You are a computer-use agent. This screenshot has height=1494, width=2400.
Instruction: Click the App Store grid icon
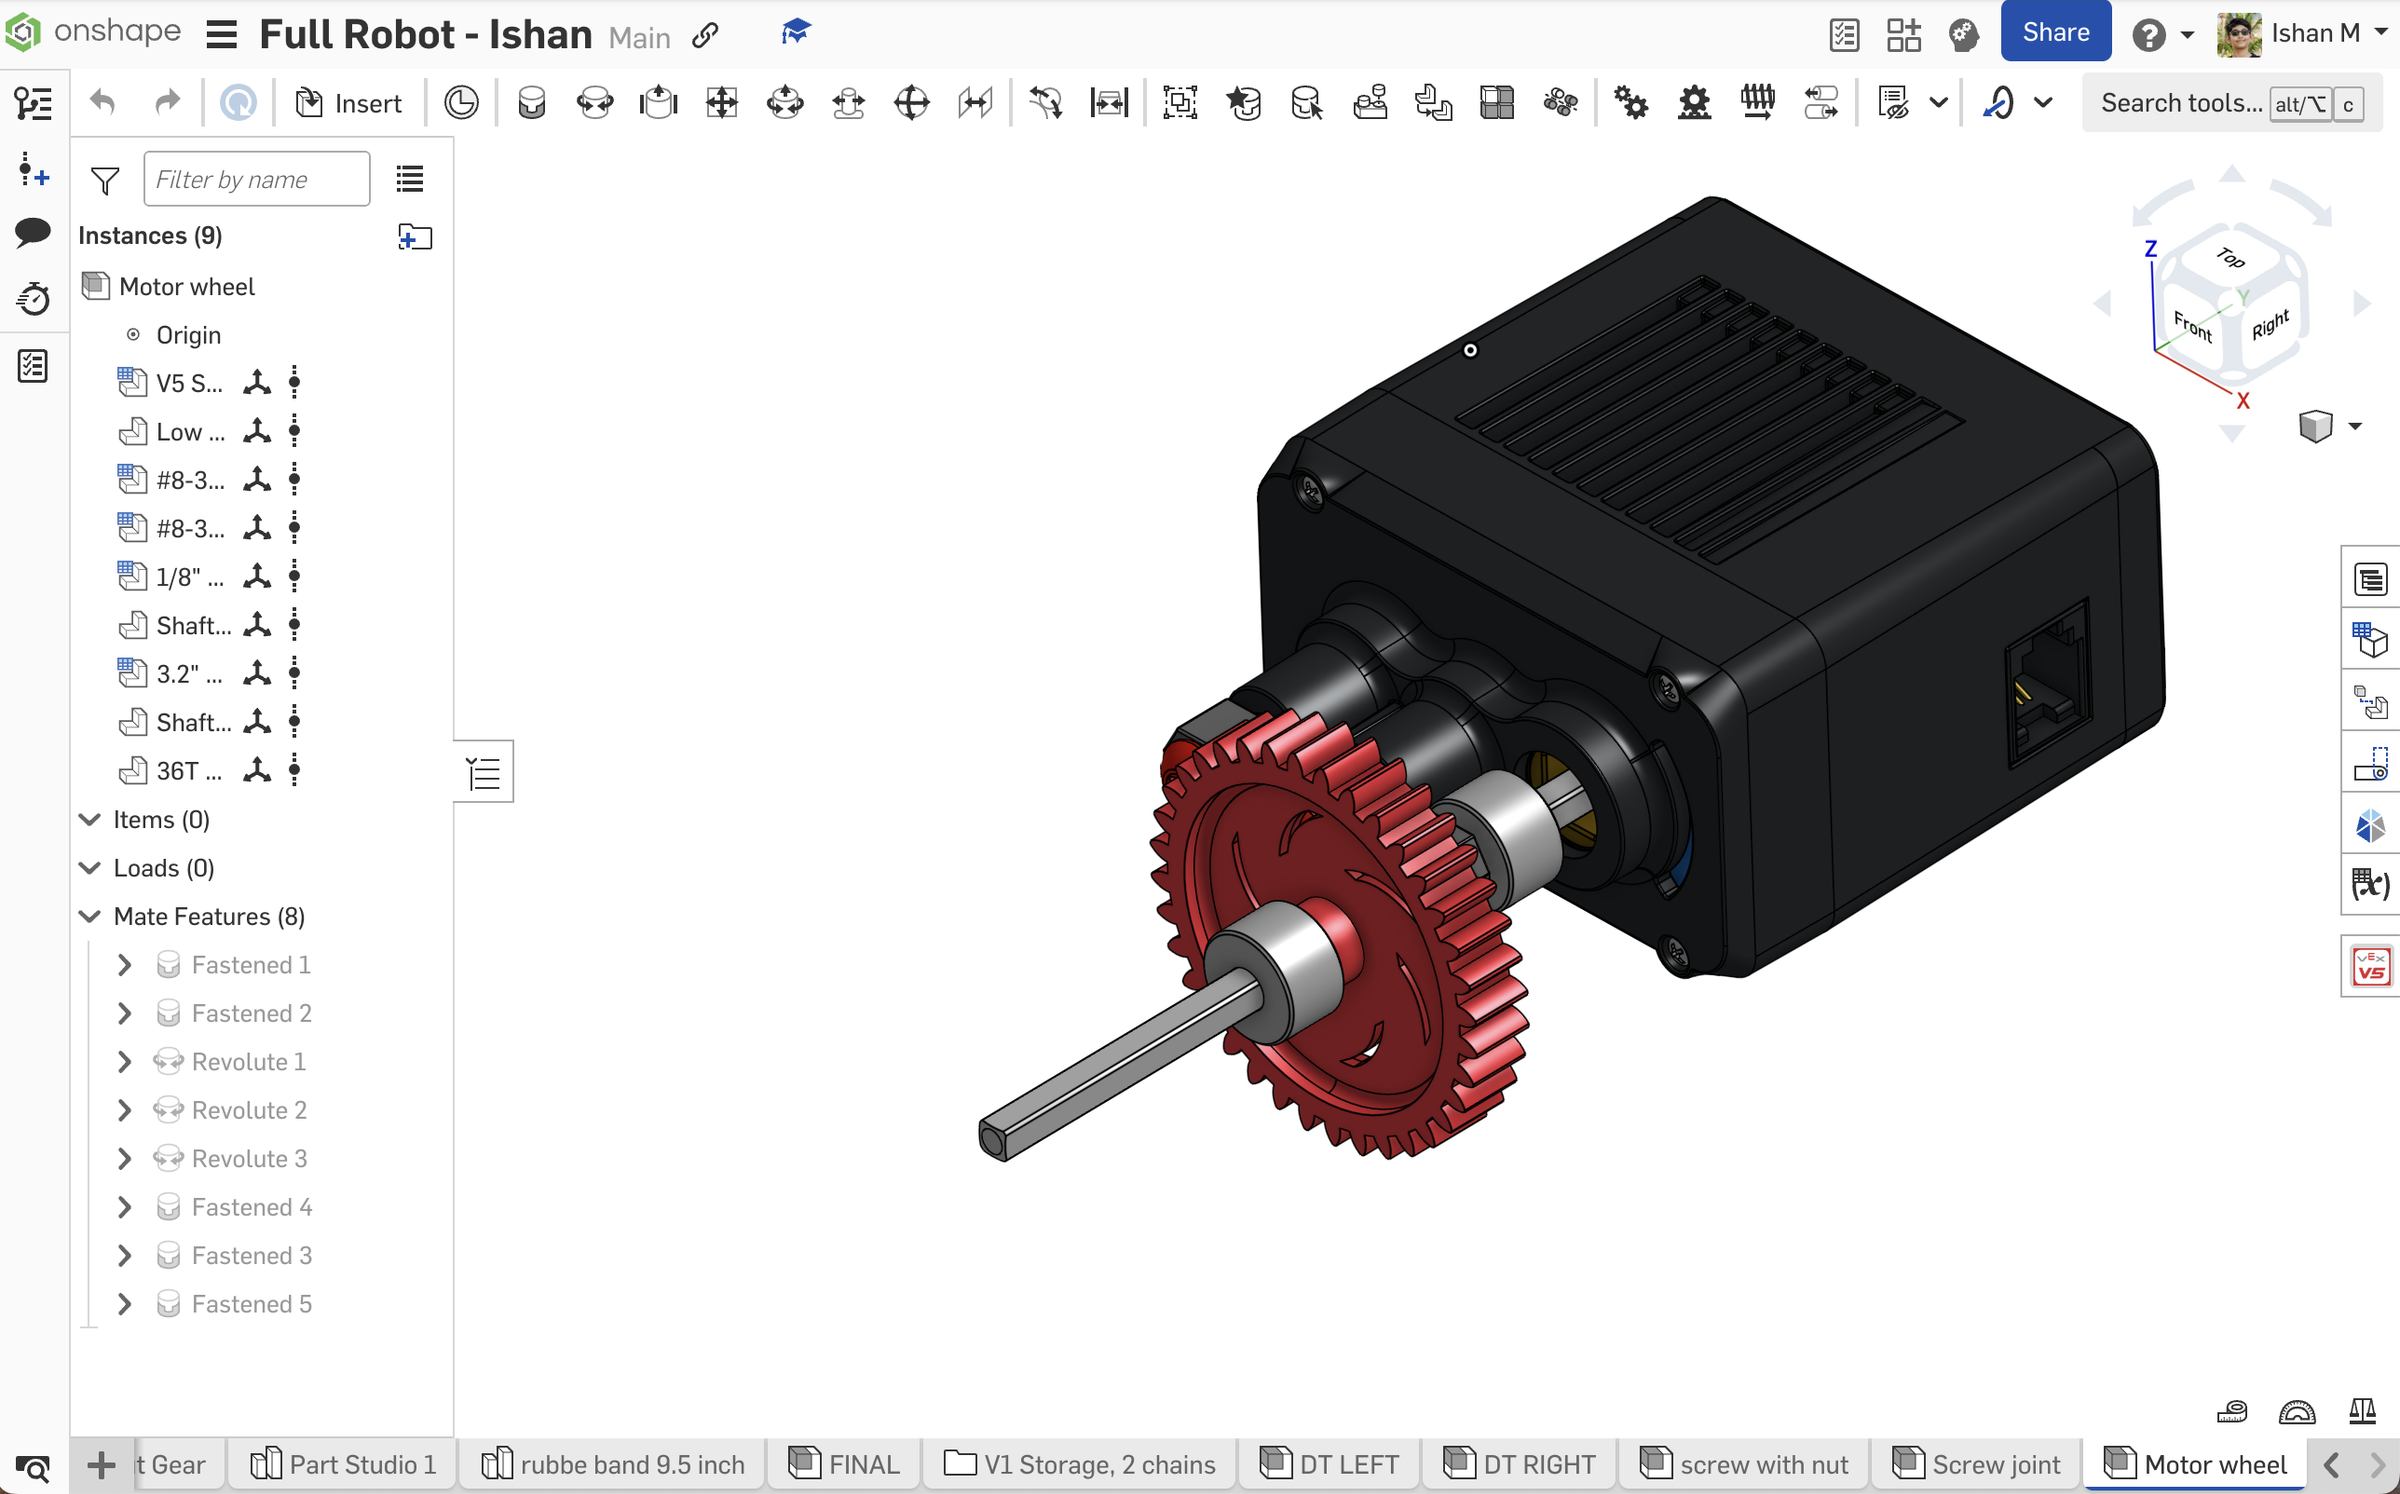click(x=1903, y=34)
